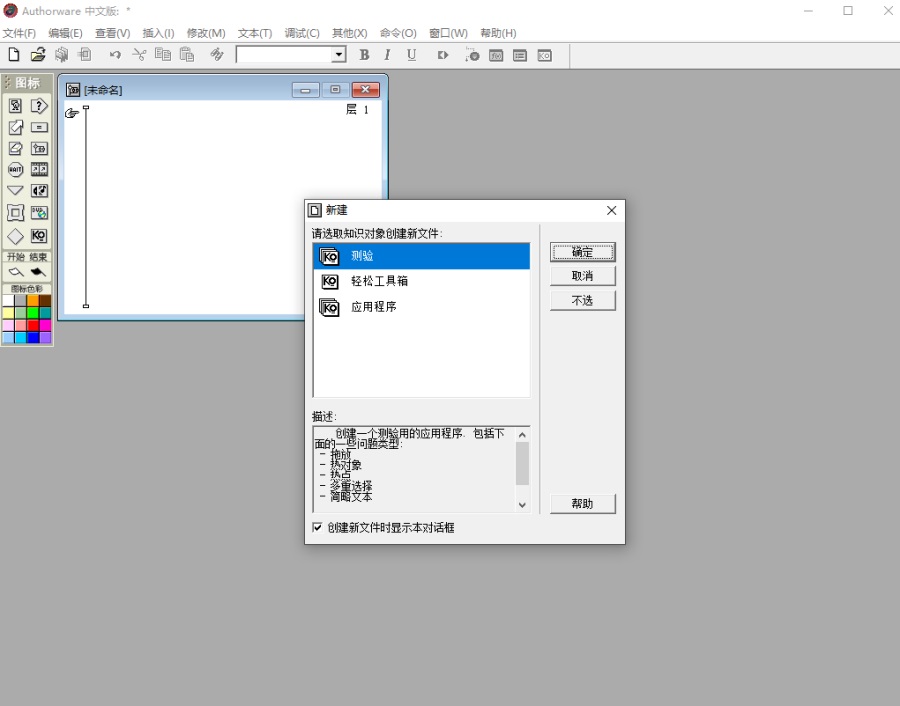The width and height of the screenshot is (900, 706).
Task: Select the Decision diamond icon
Action: [15, 236]
